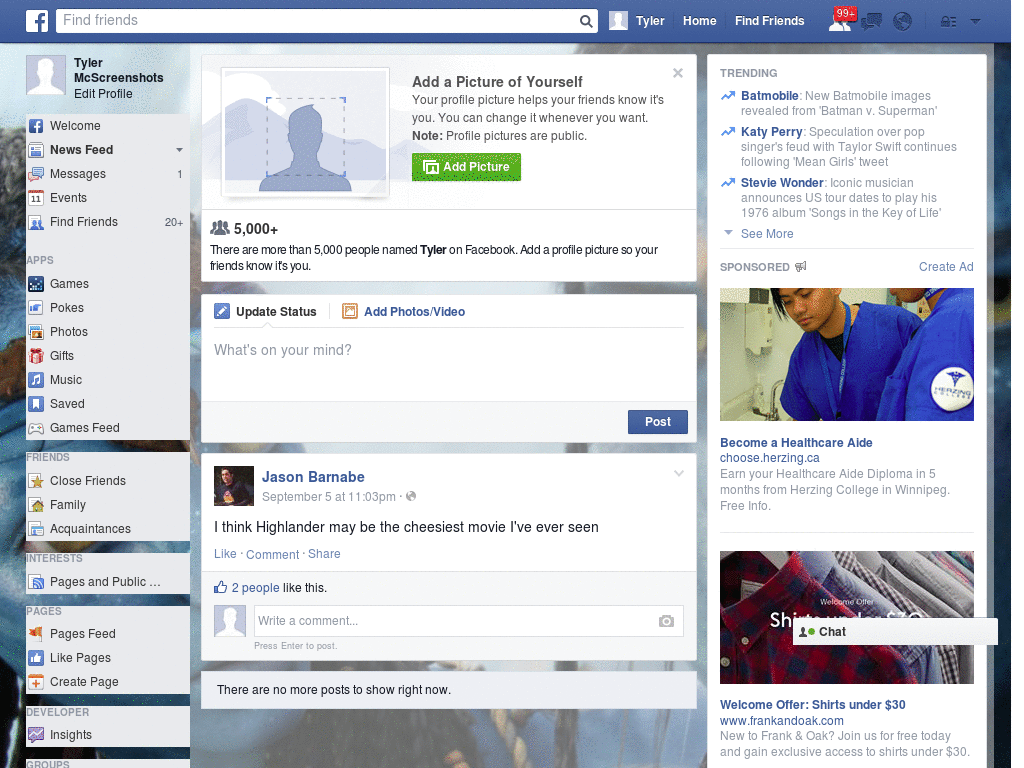Open the messages chat bubbles icon
Image resolution: width=1024 pixels, height=768 pixels.
click(871, 22)
